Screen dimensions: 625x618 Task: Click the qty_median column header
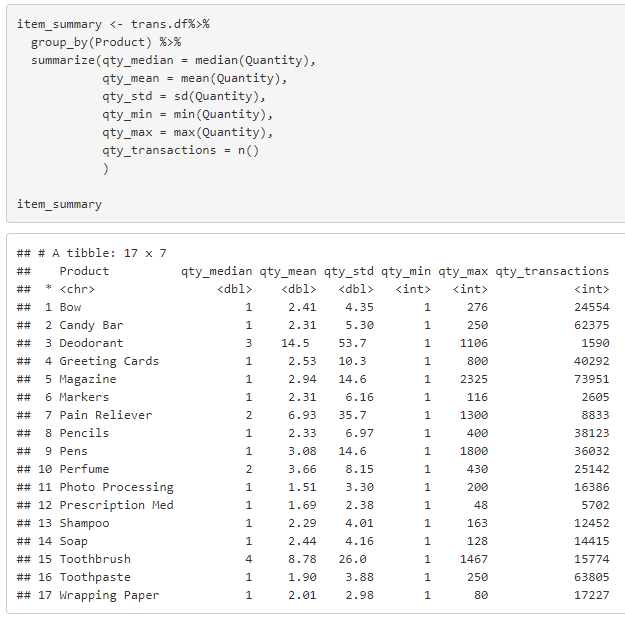pos(216,271)
